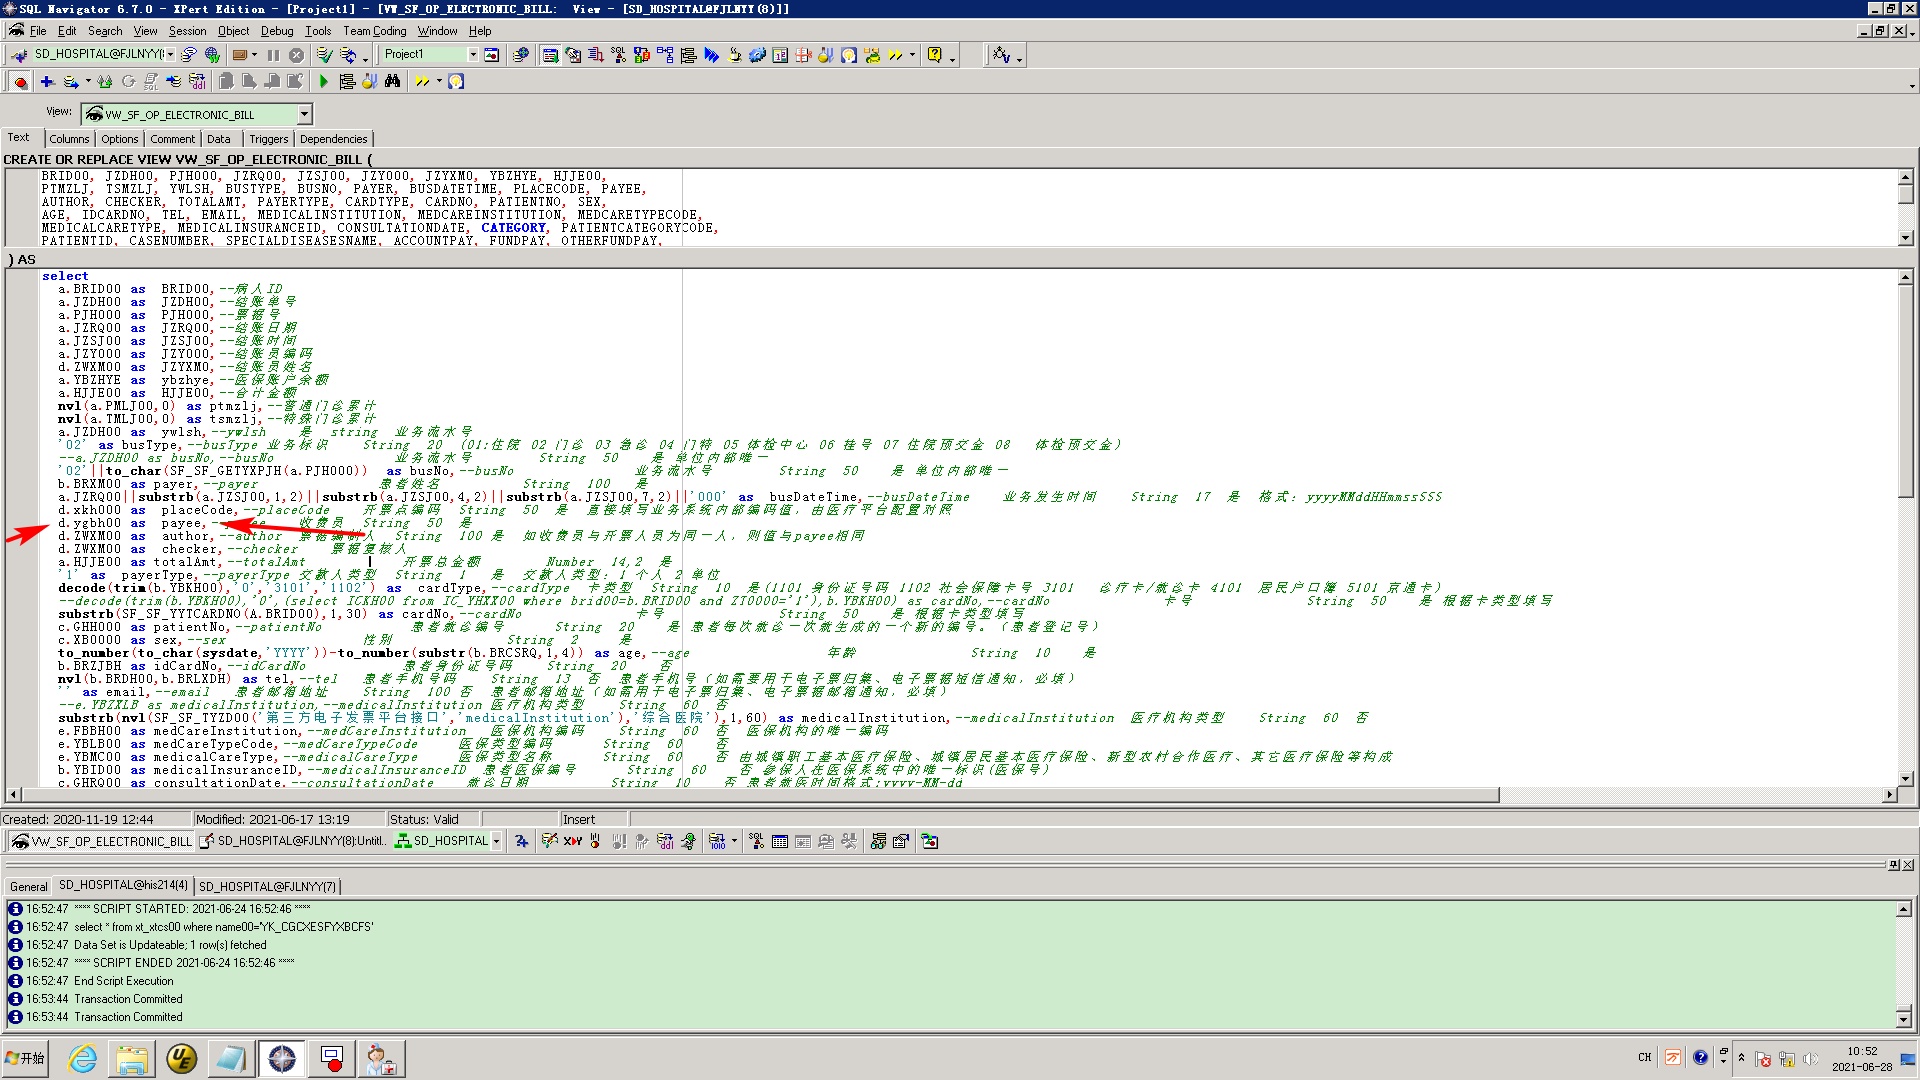Image resolution: width=1920 pixels, height=1080 pixels.
Task: Click the editor horizontal scrollbar
Action: coord(760,795)
